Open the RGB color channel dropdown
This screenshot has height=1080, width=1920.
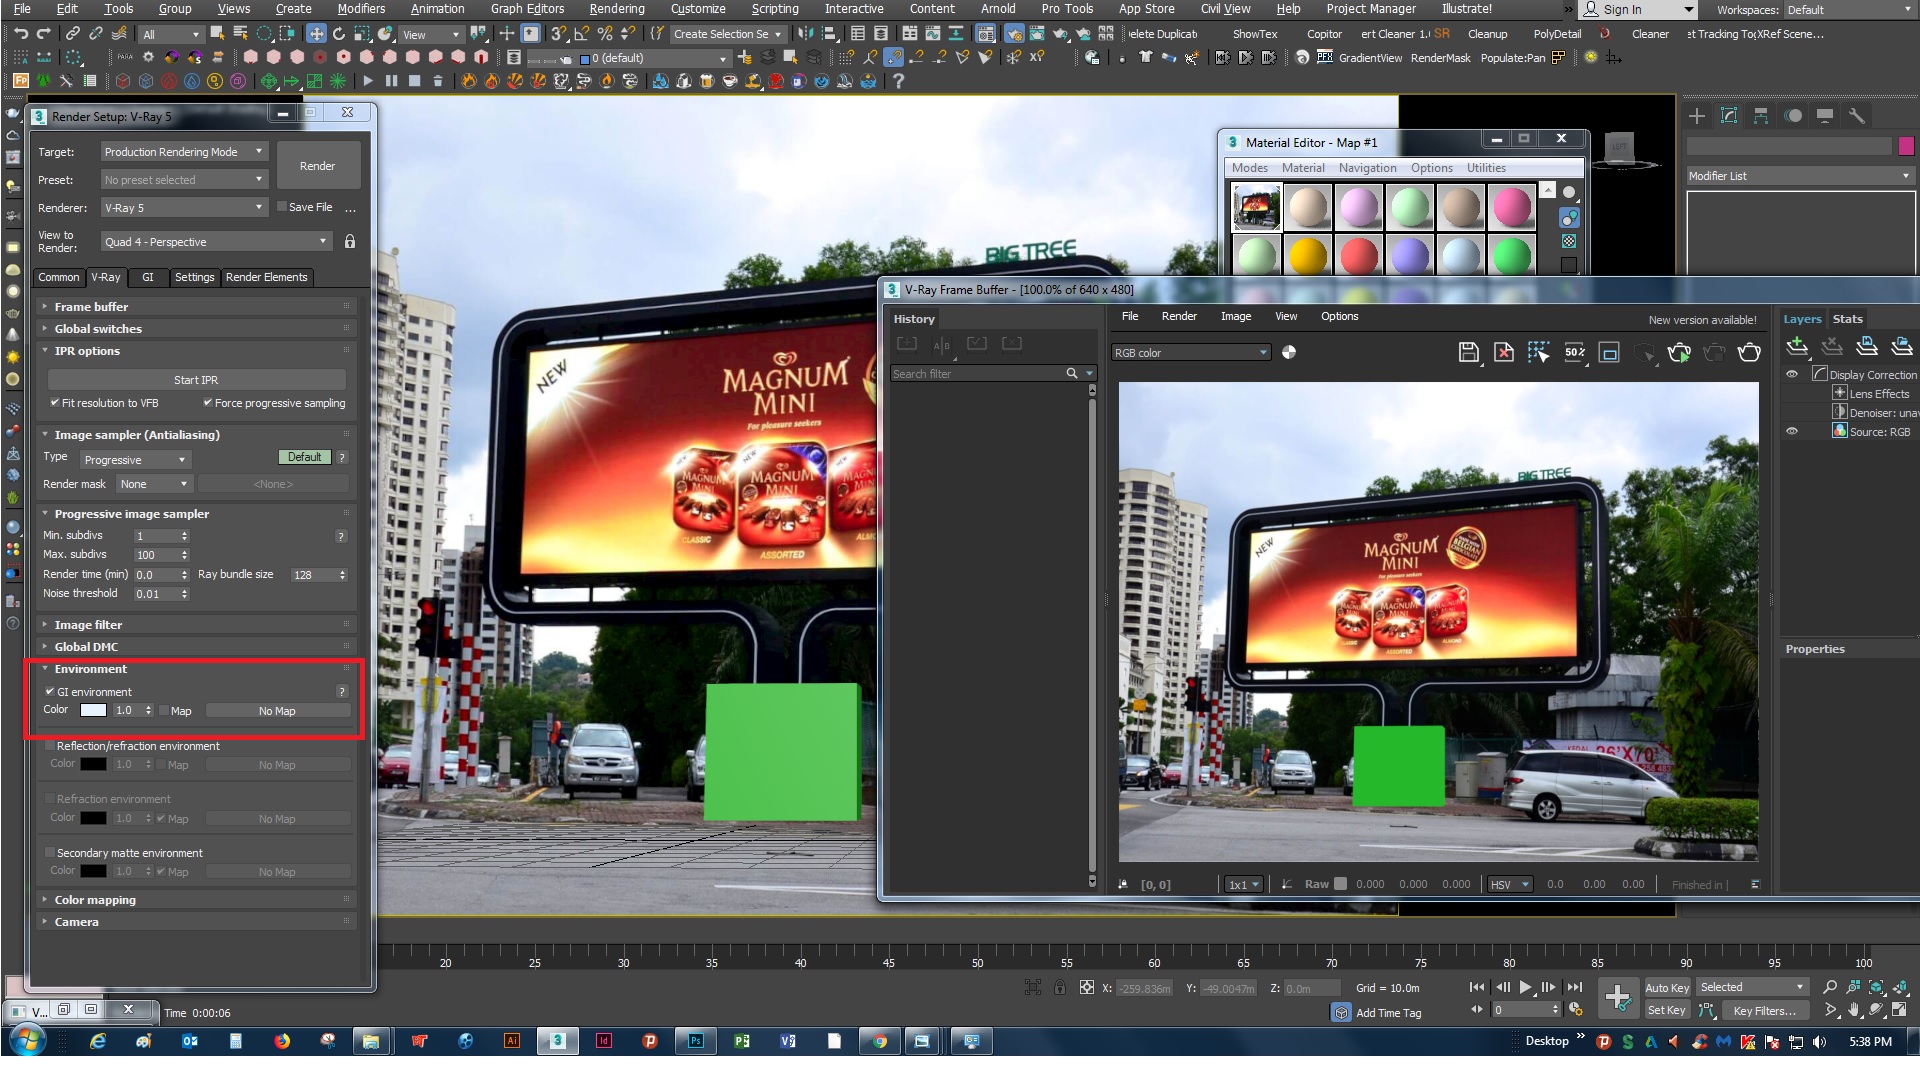tap(1190, 352)
